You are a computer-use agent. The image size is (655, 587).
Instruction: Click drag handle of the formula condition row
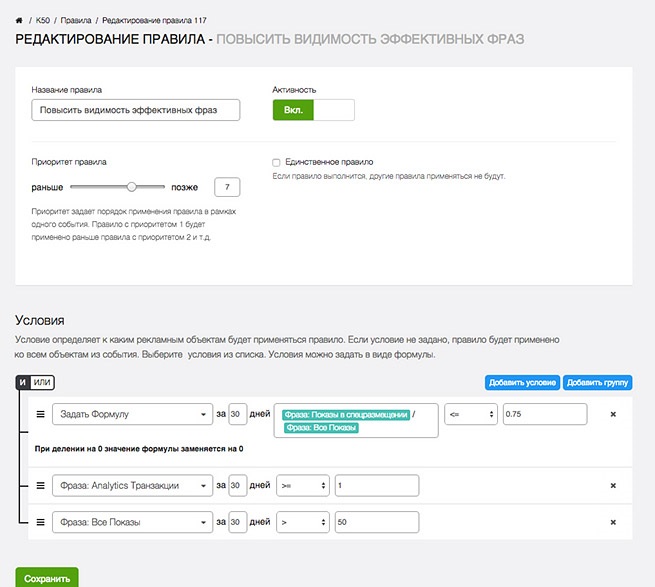tap(41, 414)
